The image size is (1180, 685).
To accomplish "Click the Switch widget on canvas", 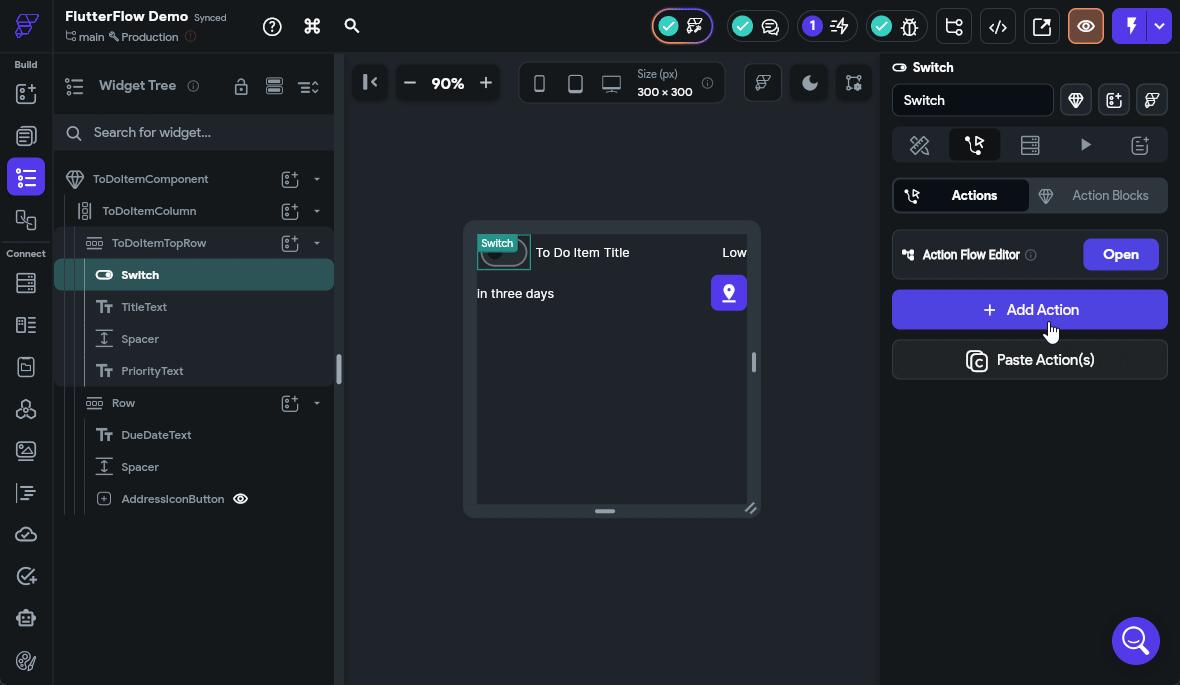I will pos(503,253).
